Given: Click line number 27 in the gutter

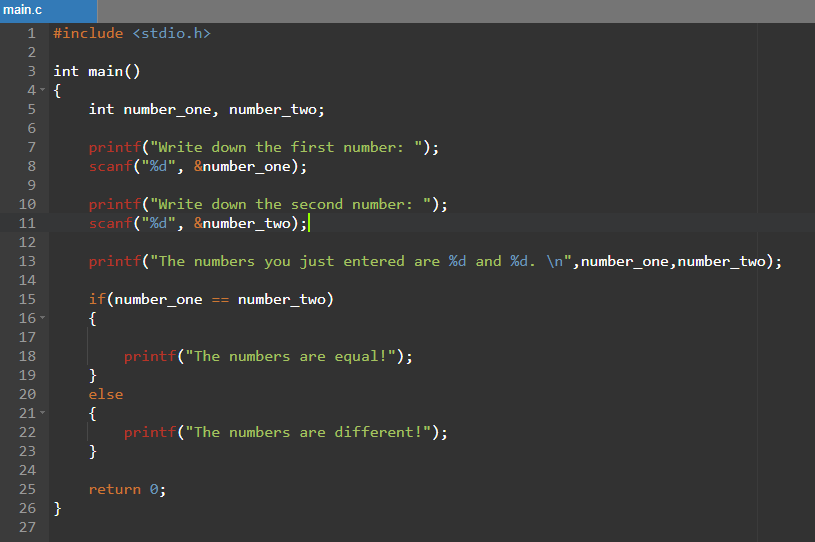Looking at the screenshot, I should click(27, 527).
